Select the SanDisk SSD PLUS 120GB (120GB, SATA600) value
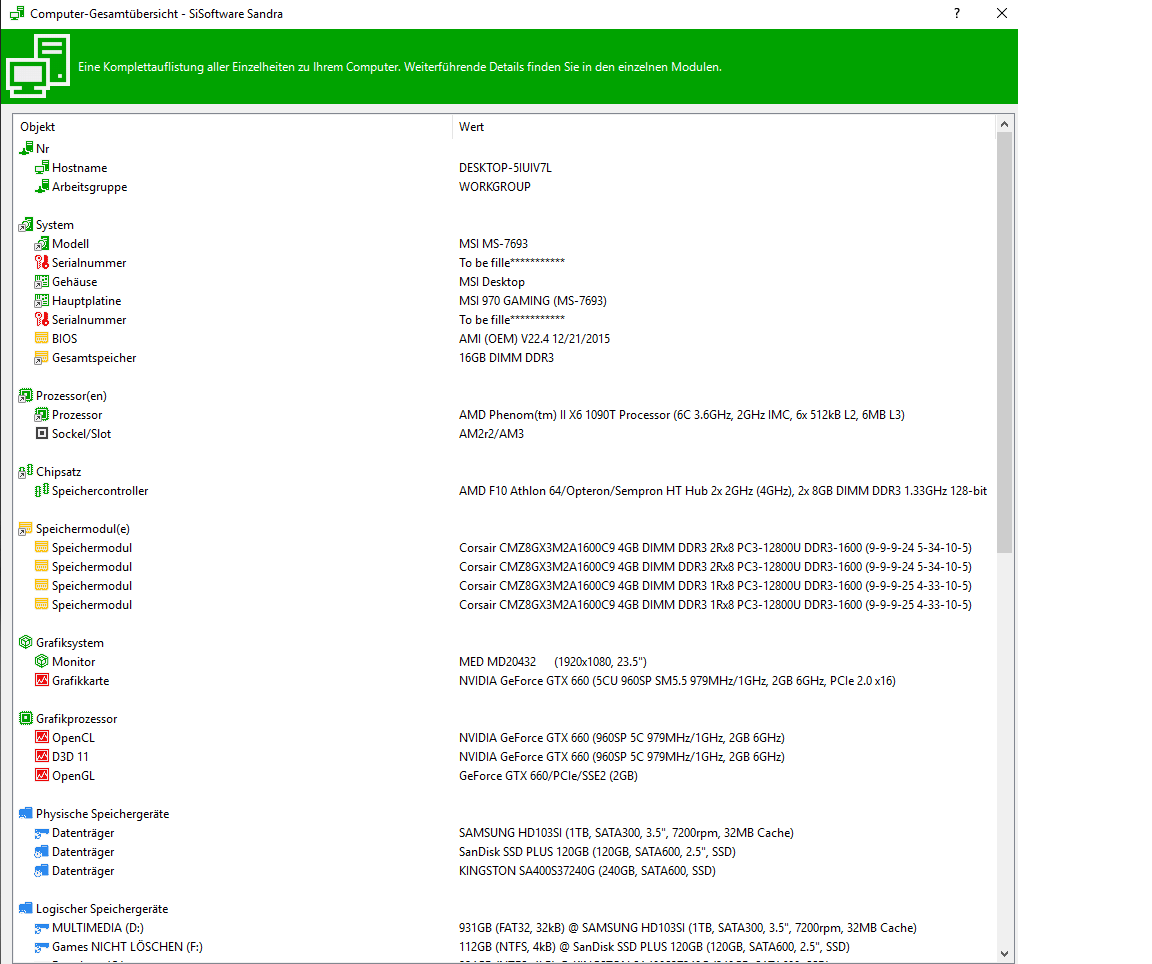 [x=597, y=852]
